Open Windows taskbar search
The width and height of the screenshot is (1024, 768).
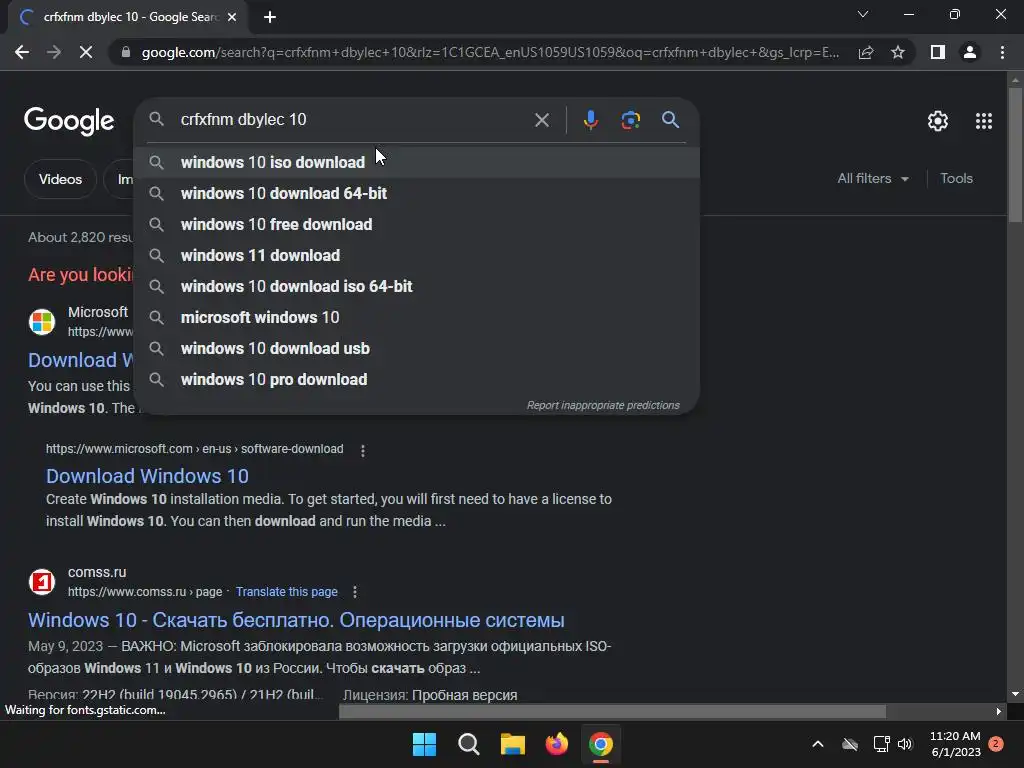(x=468, y=744)
